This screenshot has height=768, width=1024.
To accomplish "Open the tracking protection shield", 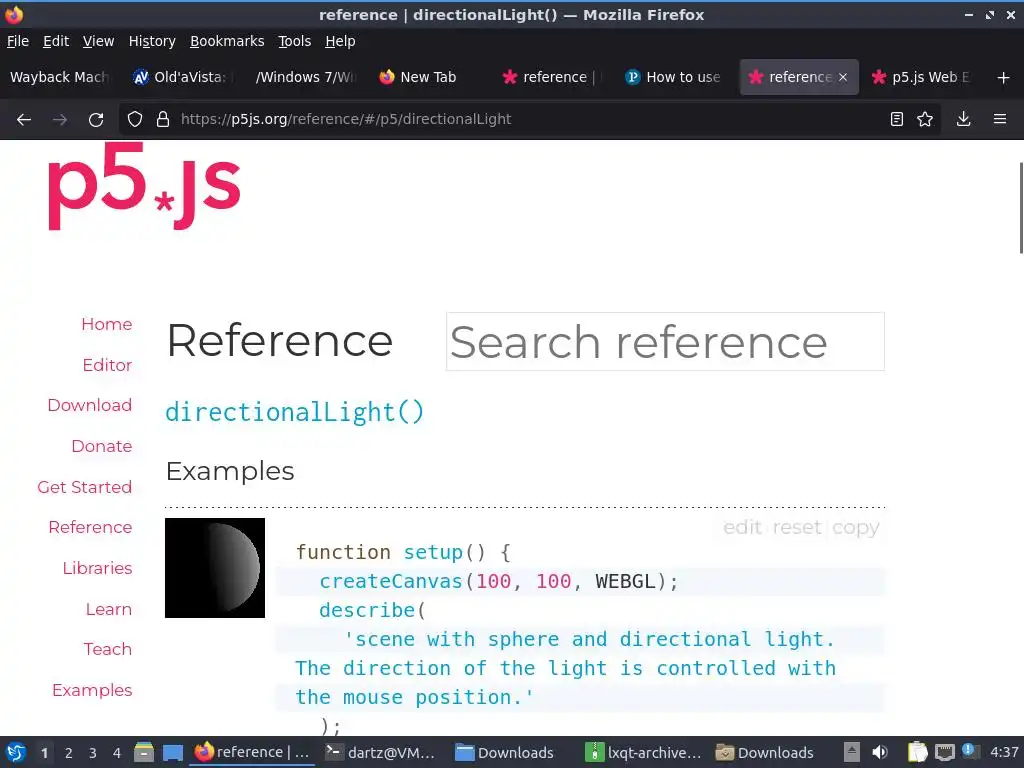I will click(x=135, y=119).
